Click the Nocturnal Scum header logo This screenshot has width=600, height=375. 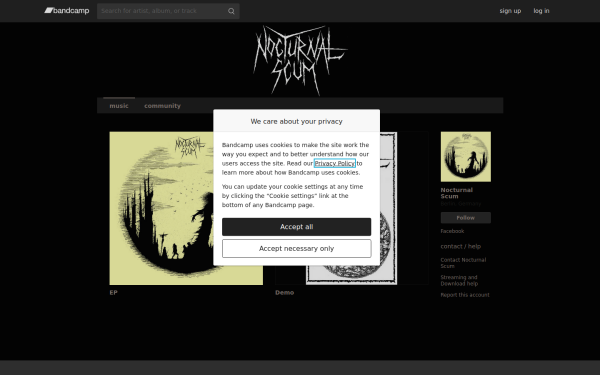300,60
